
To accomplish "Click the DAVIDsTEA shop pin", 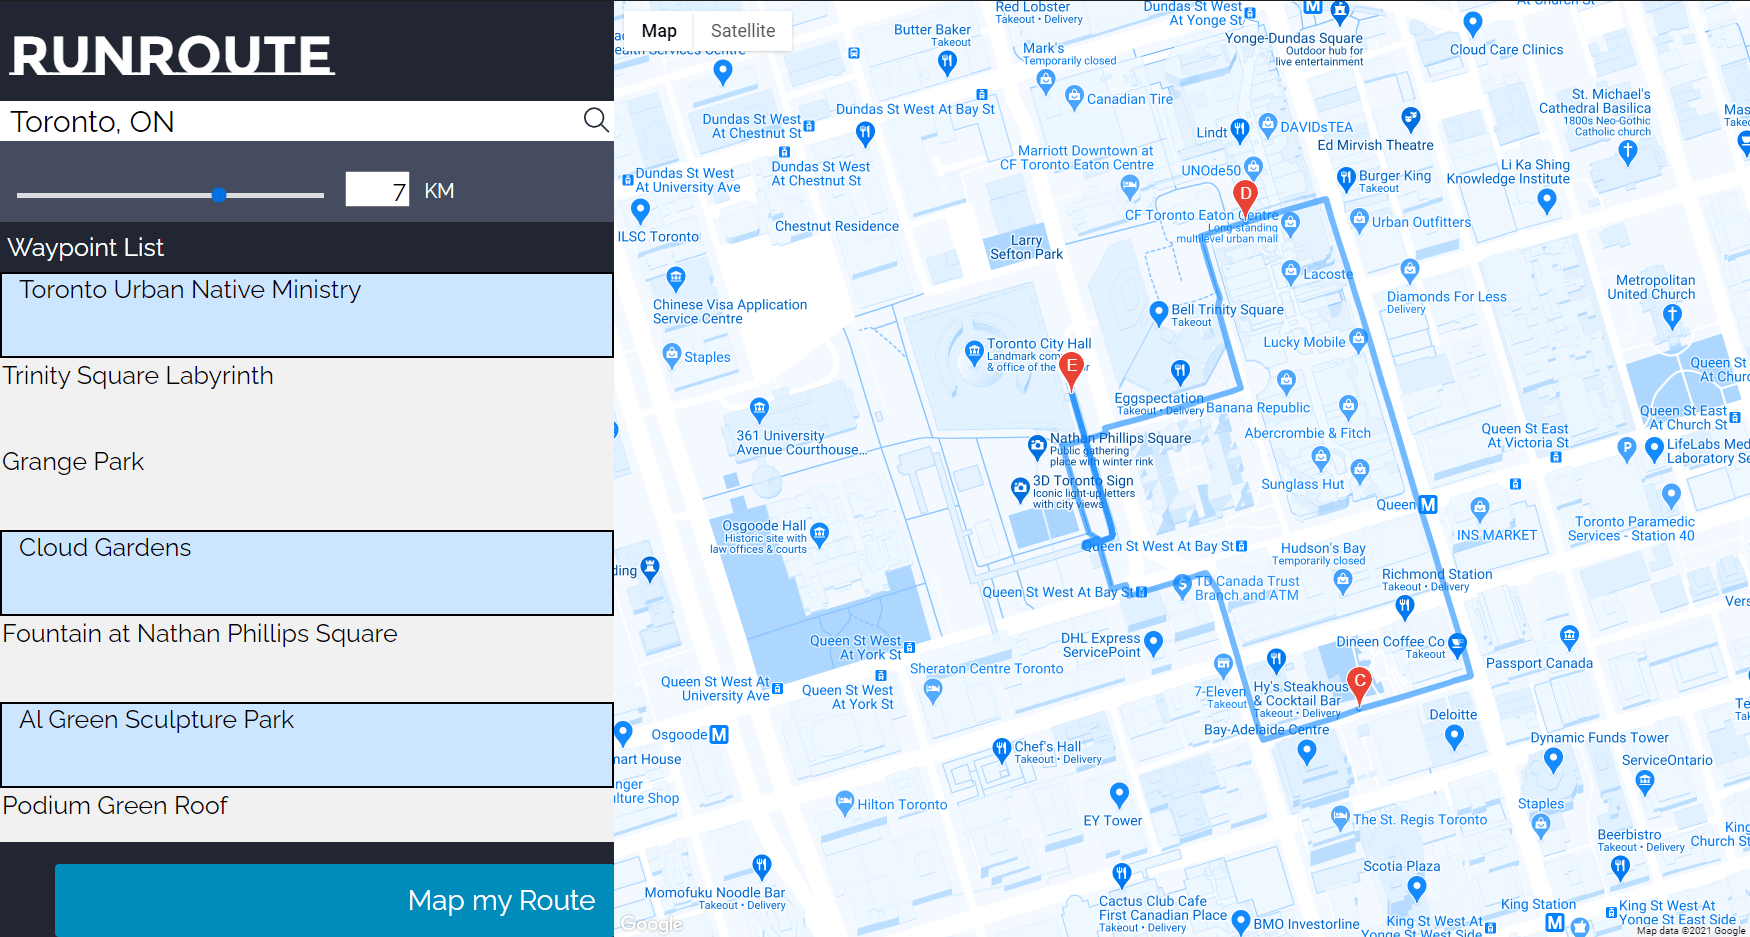I will (x=1268, y=125).
